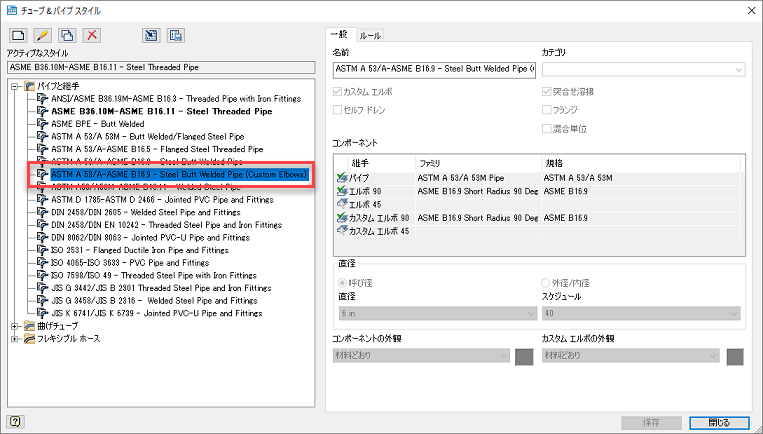Select ASME B36.10M-ASME B16.11 Steel Threaded Pipe

(x=162, y=111)
